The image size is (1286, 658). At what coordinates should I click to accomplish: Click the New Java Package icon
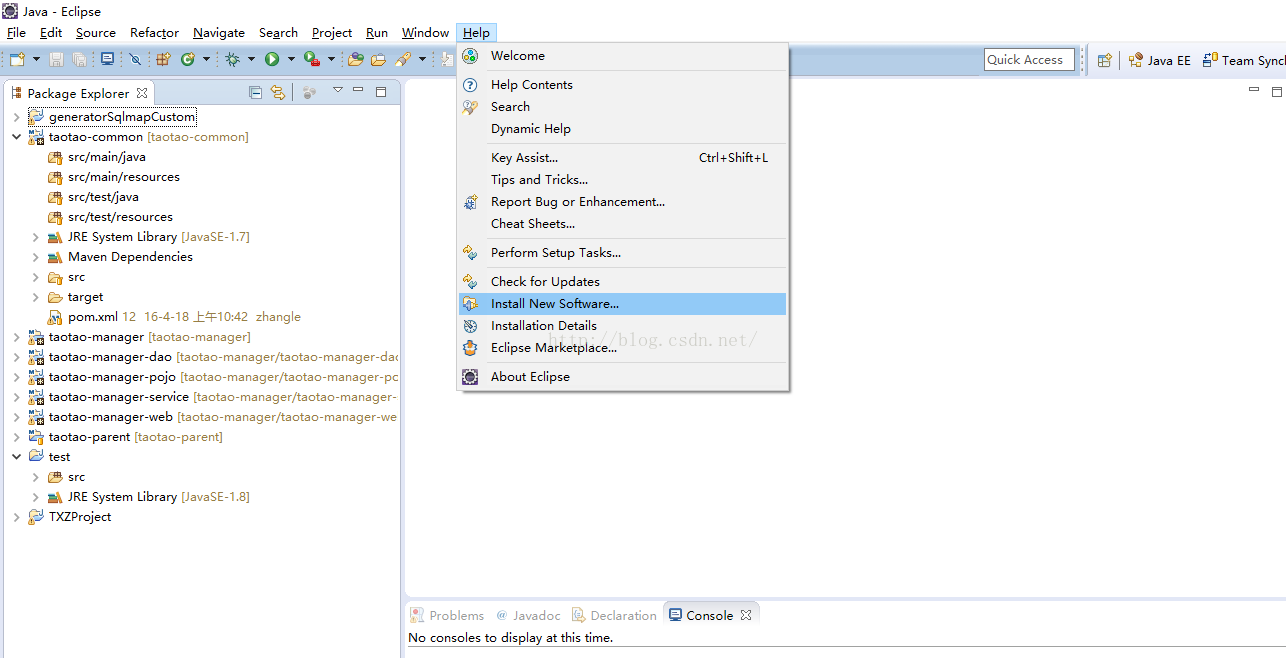coord(163,60)
